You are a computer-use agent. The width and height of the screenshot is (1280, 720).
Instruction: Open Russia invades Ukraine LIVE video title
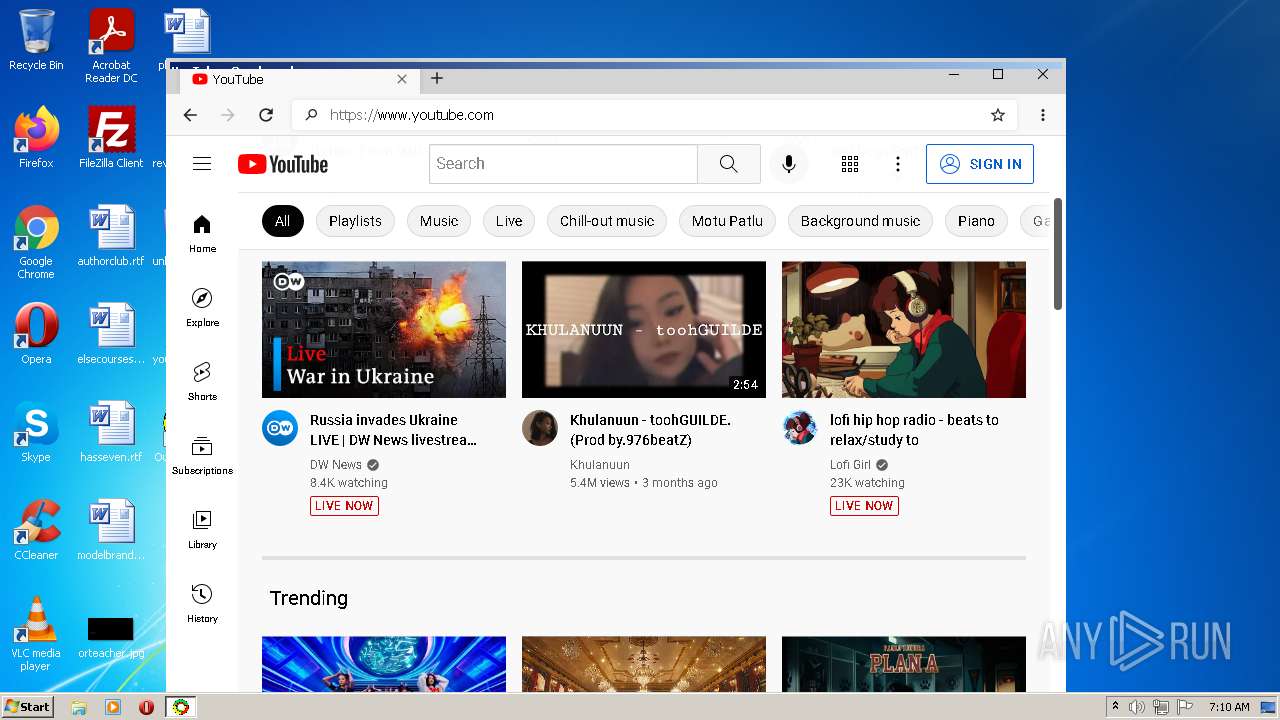[x=393, y=430]
